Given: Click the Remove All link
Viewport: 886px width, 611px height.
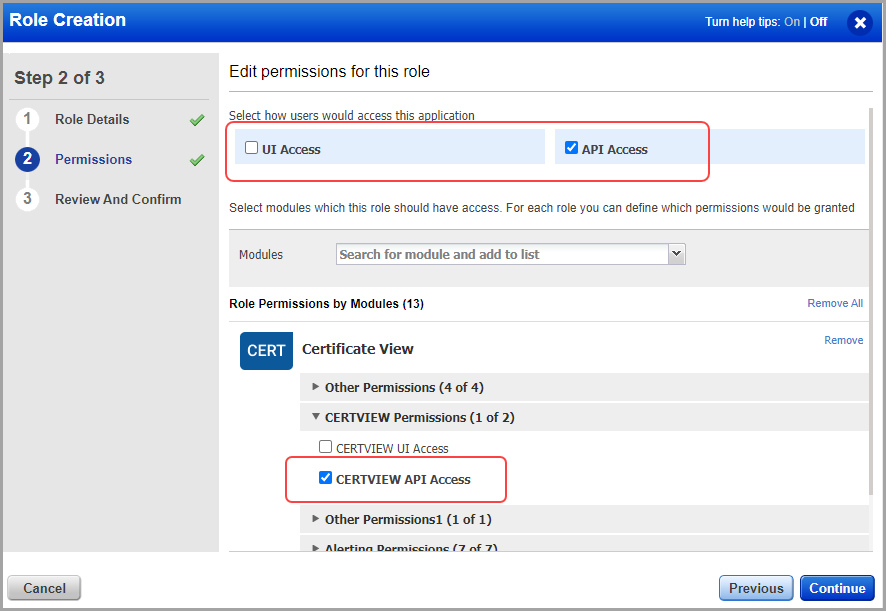Looking at the screenshot, I should click(x=835, y=303).
